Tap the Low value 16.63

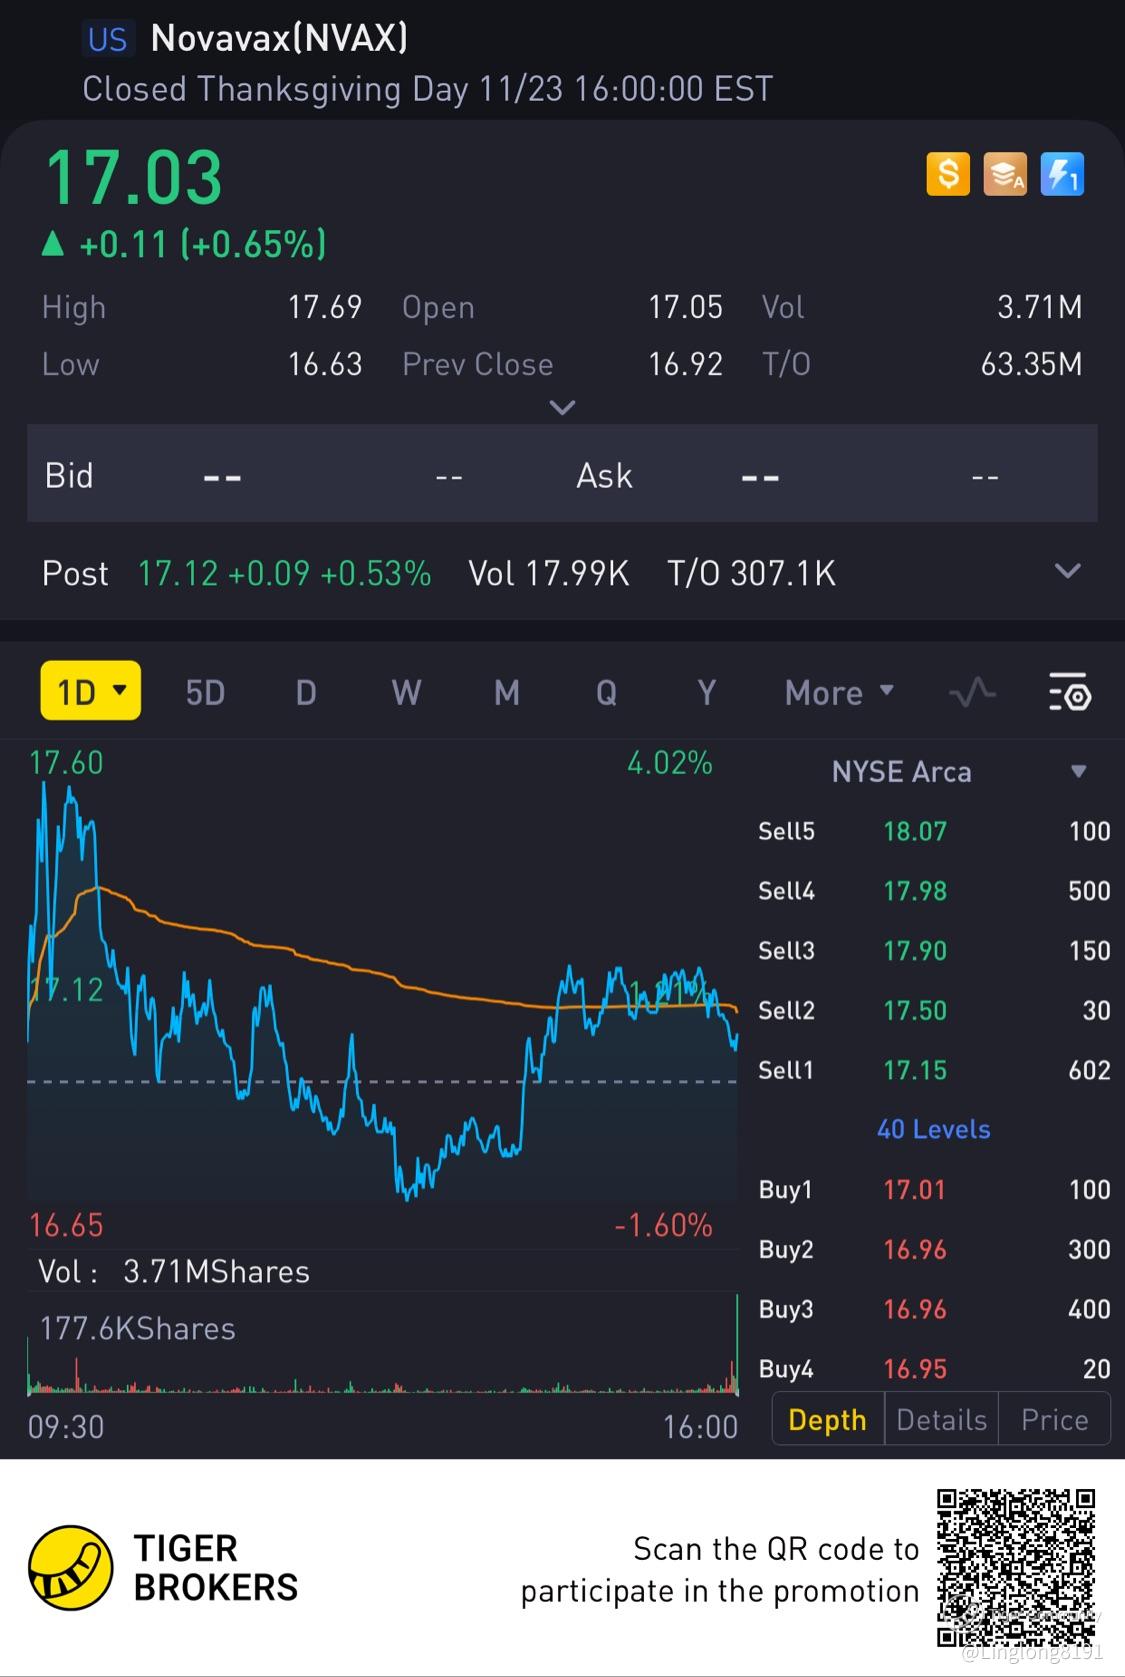click(325, 364)
